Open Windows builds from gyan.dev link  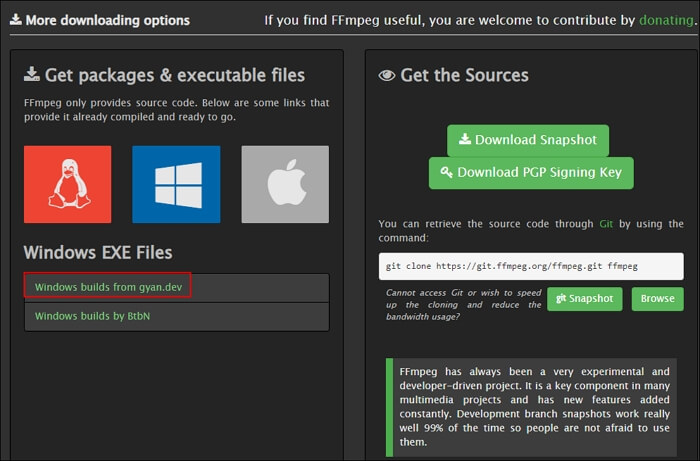108,287
